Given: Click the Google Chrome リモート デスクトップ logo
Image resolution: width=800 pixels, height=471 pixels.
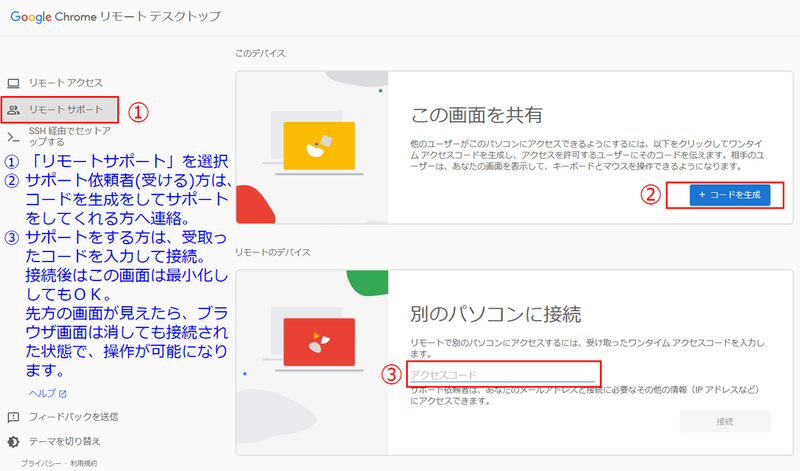Looking at the screenshot, I should (115, 16).
